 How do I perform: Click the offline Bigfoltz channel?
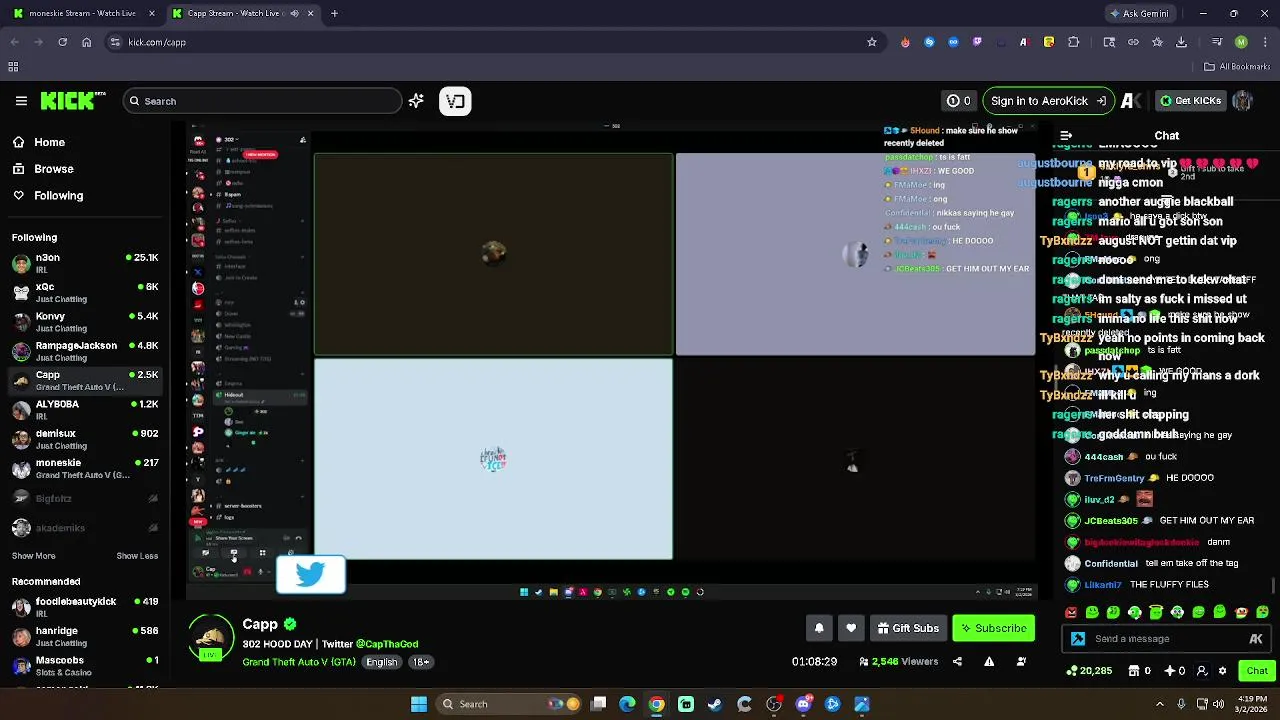85,498
